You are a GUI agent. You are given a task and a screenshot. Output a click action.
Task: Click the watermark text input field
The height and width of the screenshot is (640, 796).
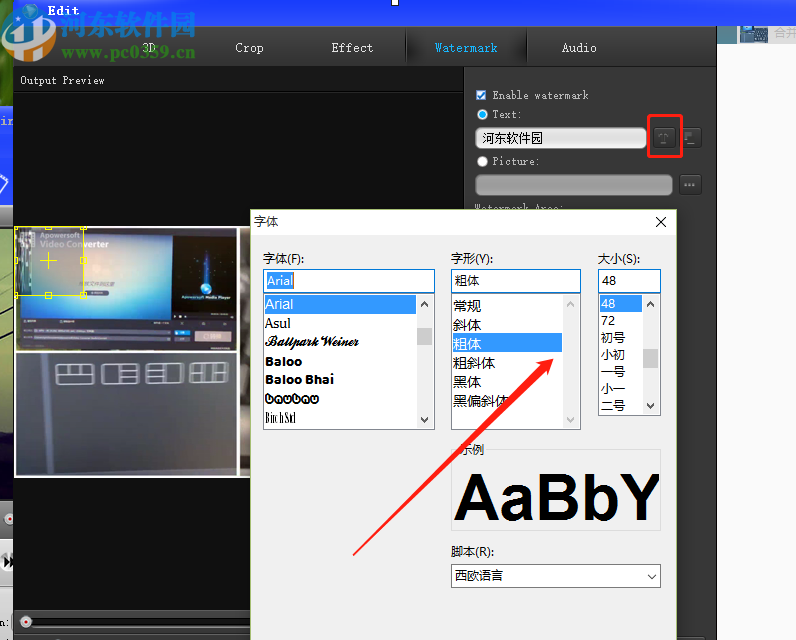coord(560,138)
